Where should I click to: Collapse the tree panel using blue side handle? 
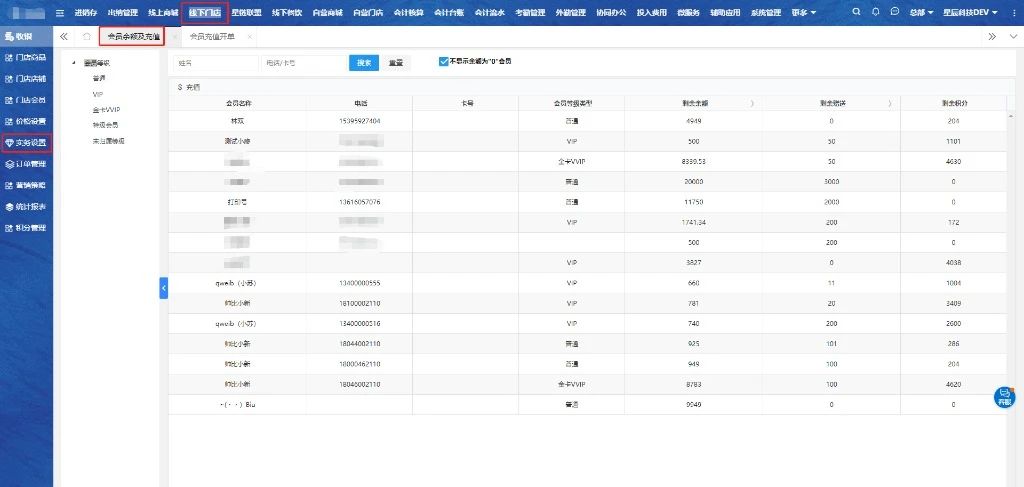[164, 287]
